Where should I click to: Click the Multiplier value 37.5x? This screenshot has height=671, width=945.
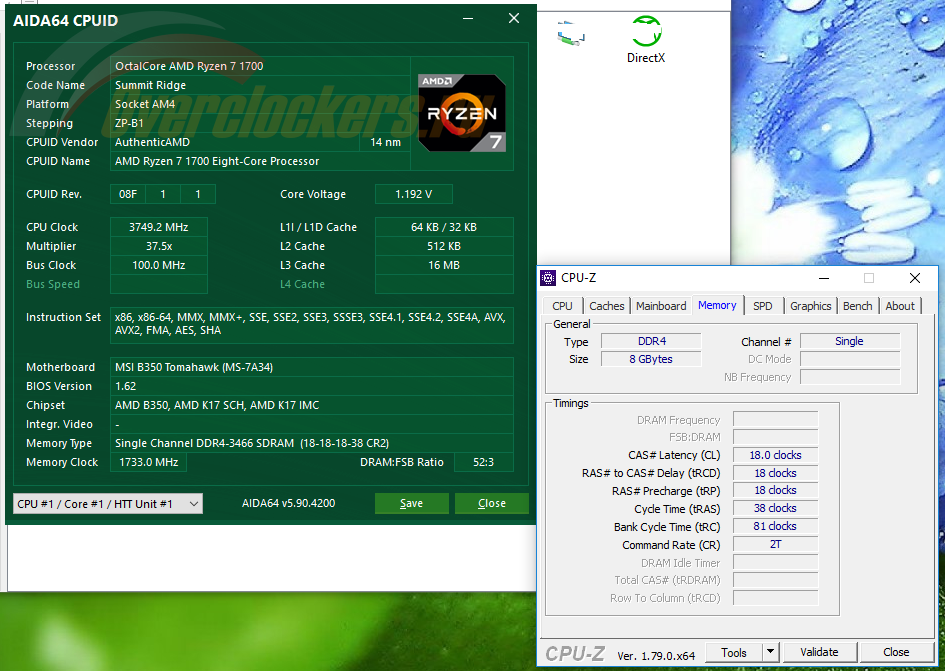(x=159, y=246)
